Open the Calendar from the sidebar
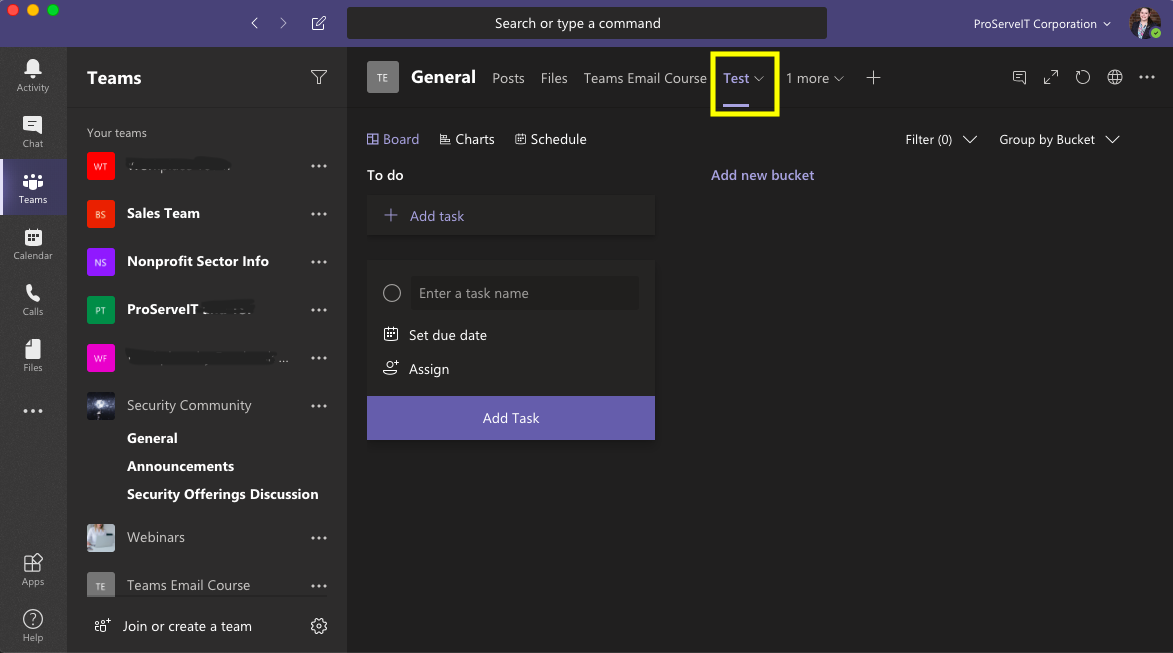Screen dimensions: 1173x653 click(x=33, y=242)
